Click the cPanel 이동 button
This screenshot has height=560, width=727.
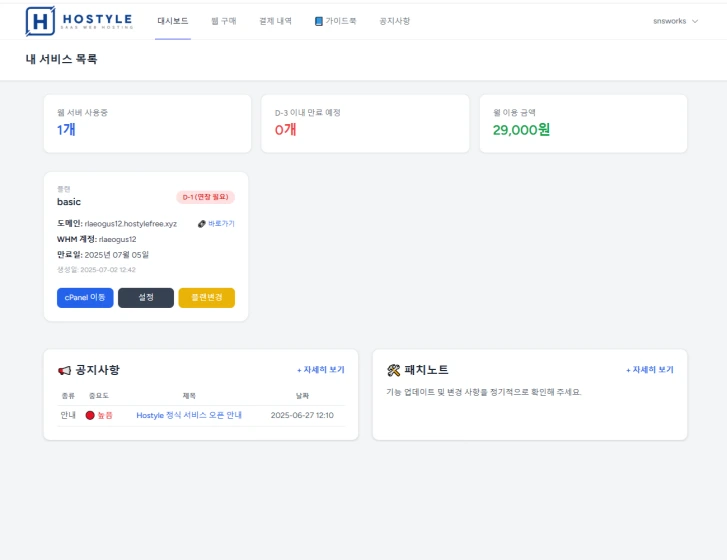(x=85, y=298)
